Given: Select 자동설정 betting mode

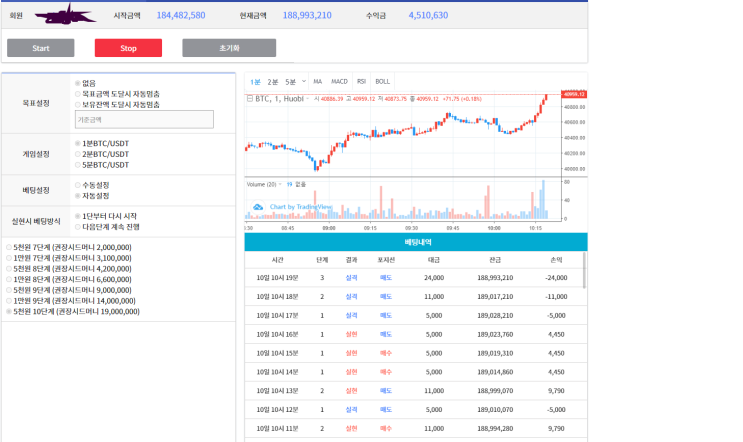Looking at the screenshot, I should 78,196.
